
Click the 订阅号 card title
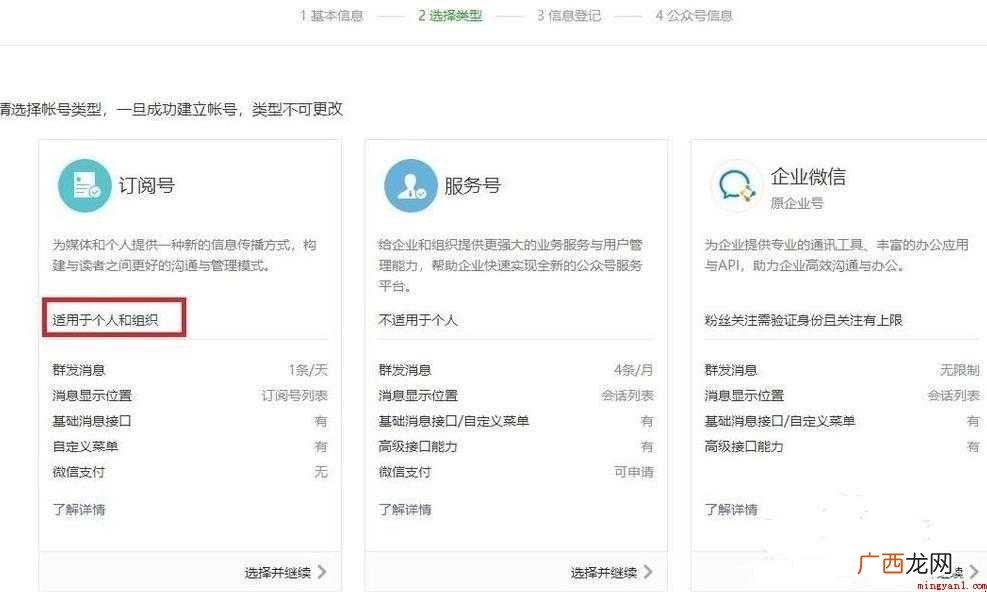coord(147,186)
